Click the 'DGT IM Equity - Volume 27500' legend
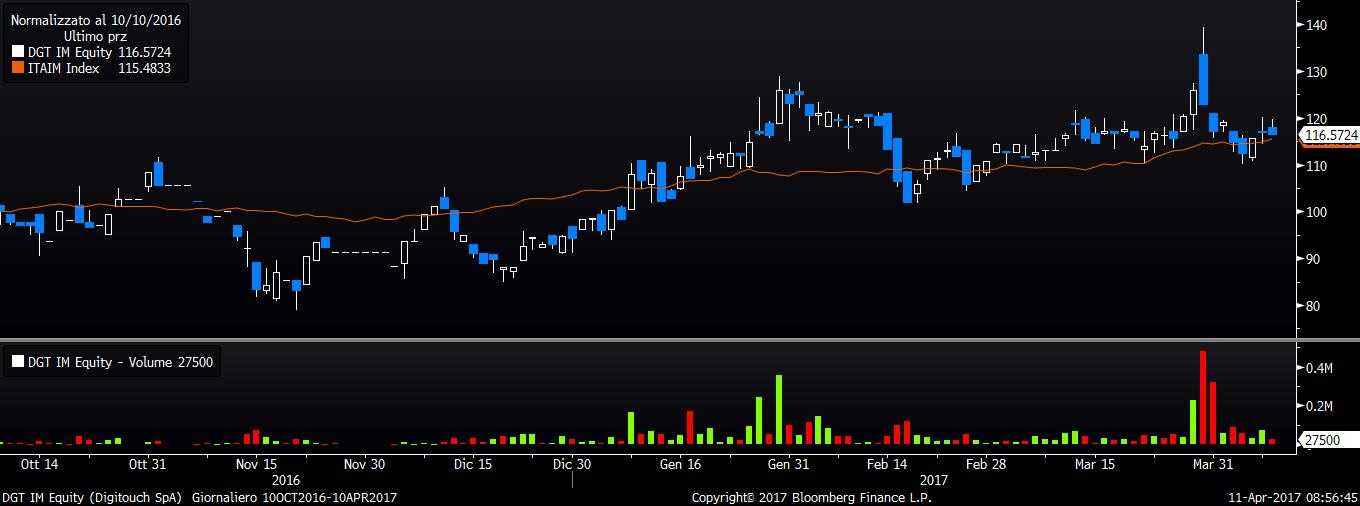The height and width of the screenshot is (506, 1360). pos(111,363)
